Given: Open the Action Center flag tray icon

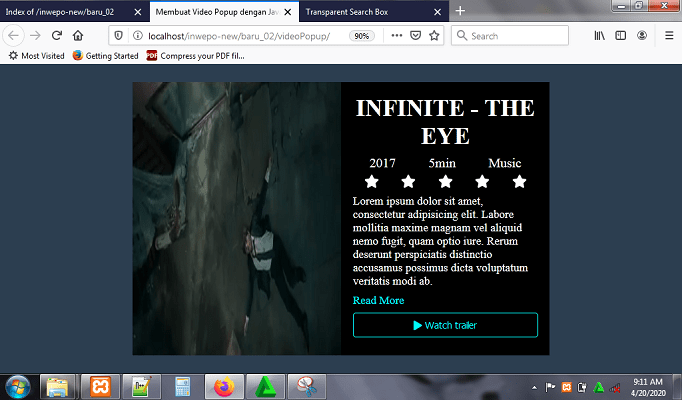Looking at the screenshot, I should 550,387.
